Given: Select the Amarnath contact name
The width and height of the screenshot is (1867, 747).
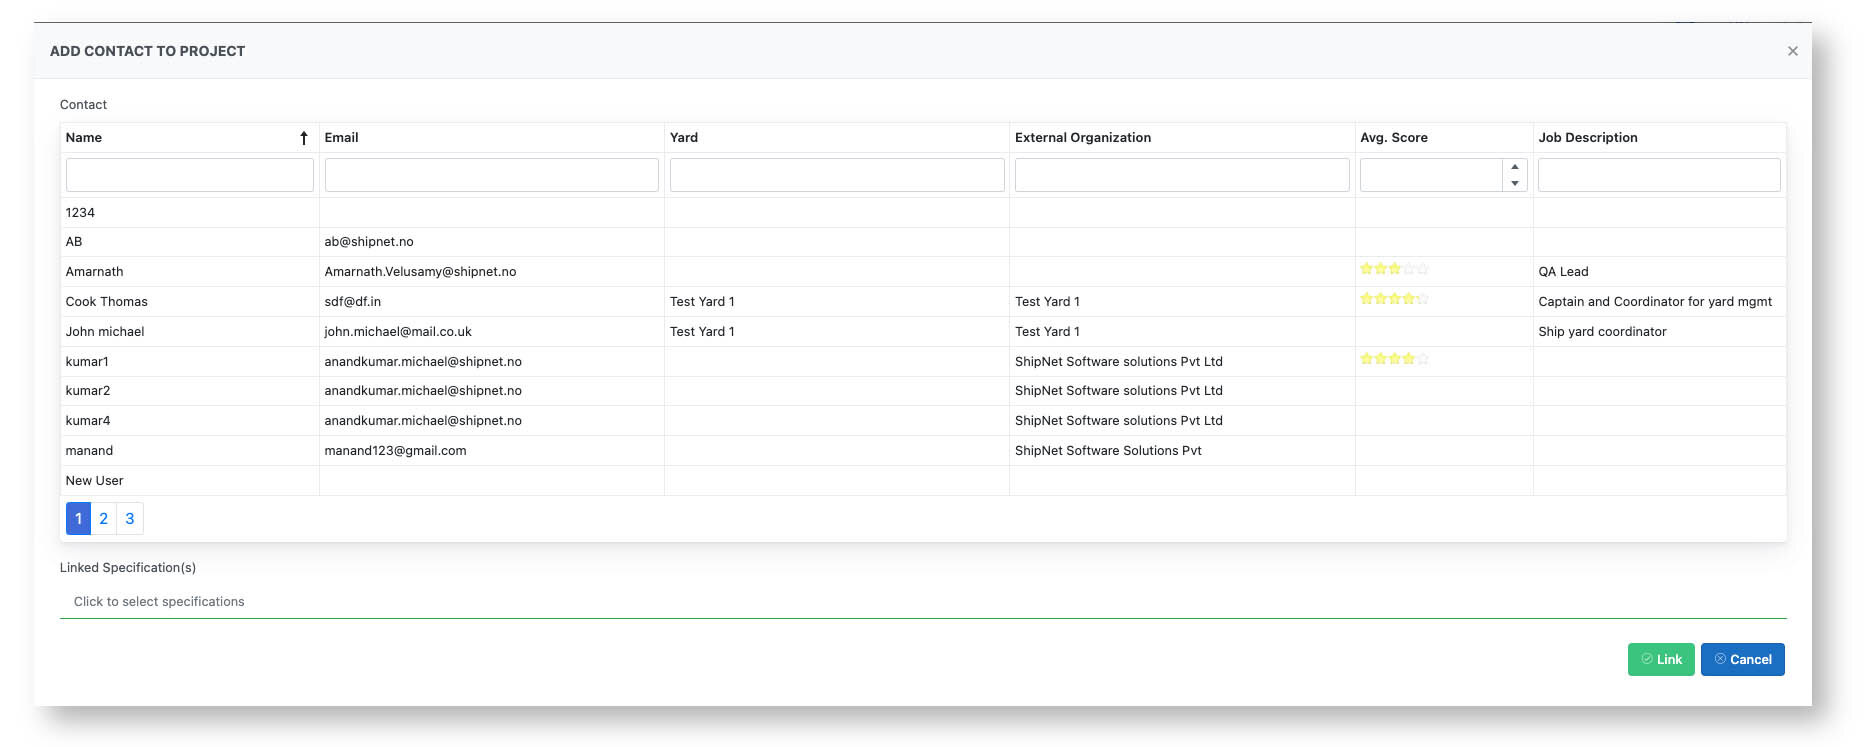Looking at the screenshot, I should tap(95, 272).
